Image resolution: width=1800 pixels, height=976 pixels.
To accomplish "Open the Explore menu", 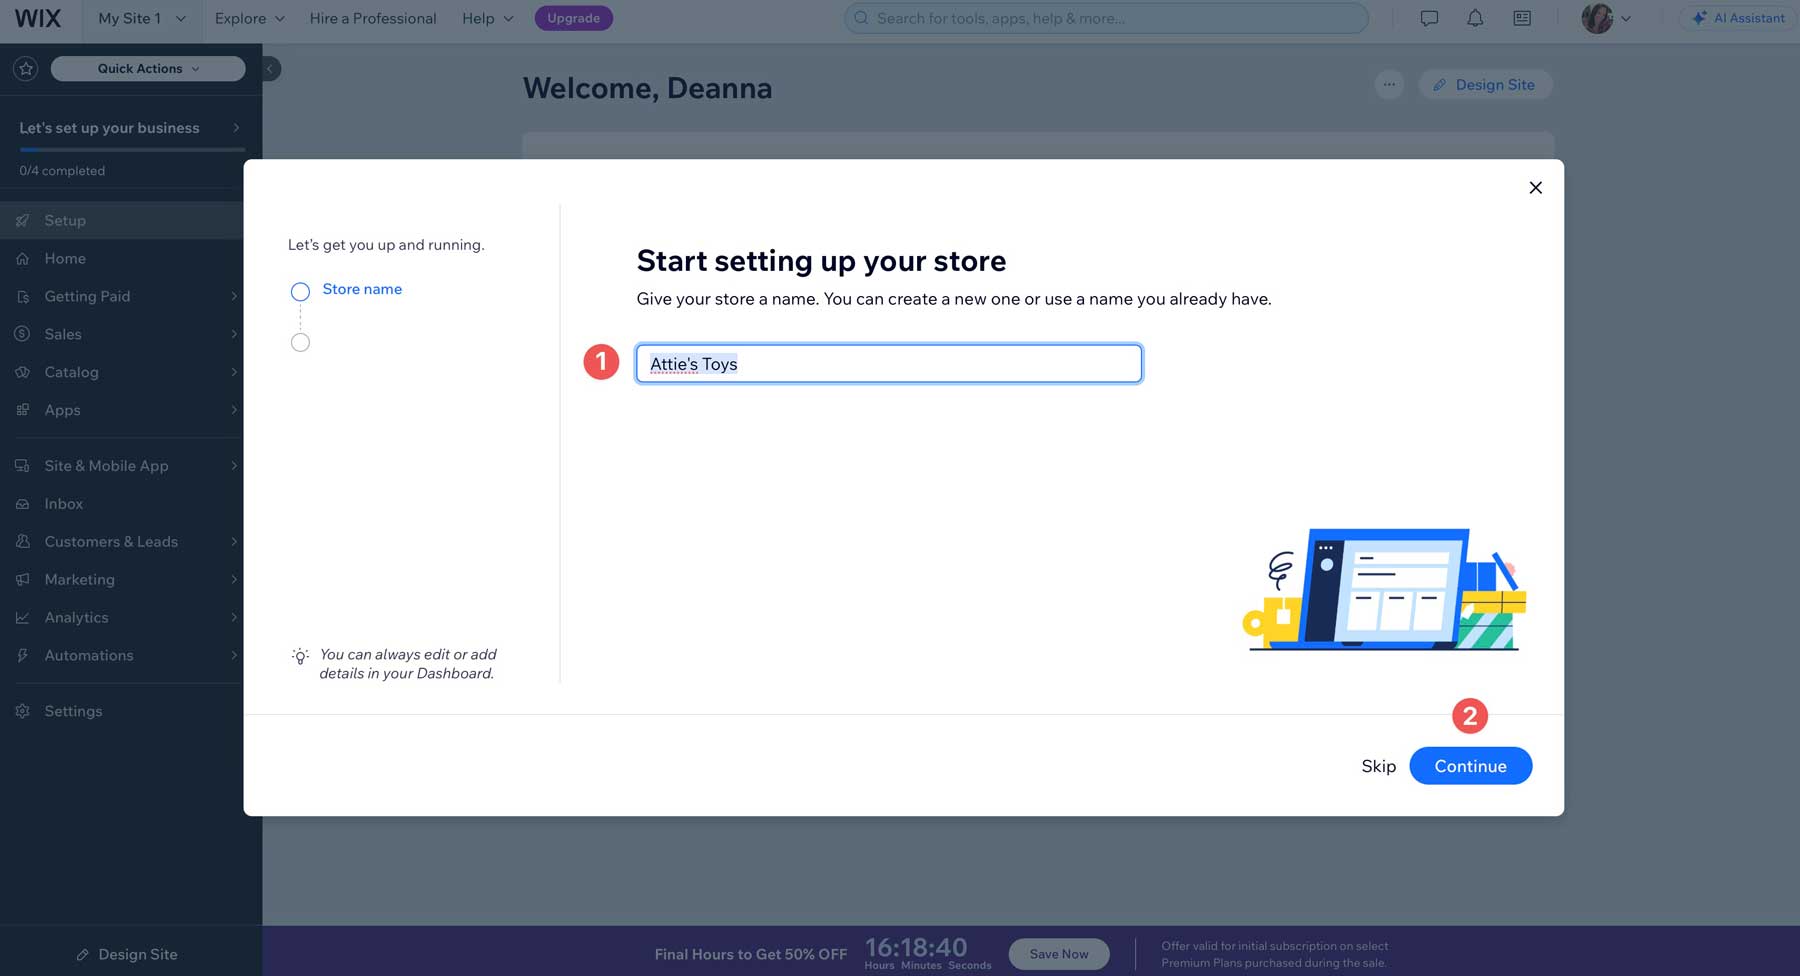I will 247,17.
